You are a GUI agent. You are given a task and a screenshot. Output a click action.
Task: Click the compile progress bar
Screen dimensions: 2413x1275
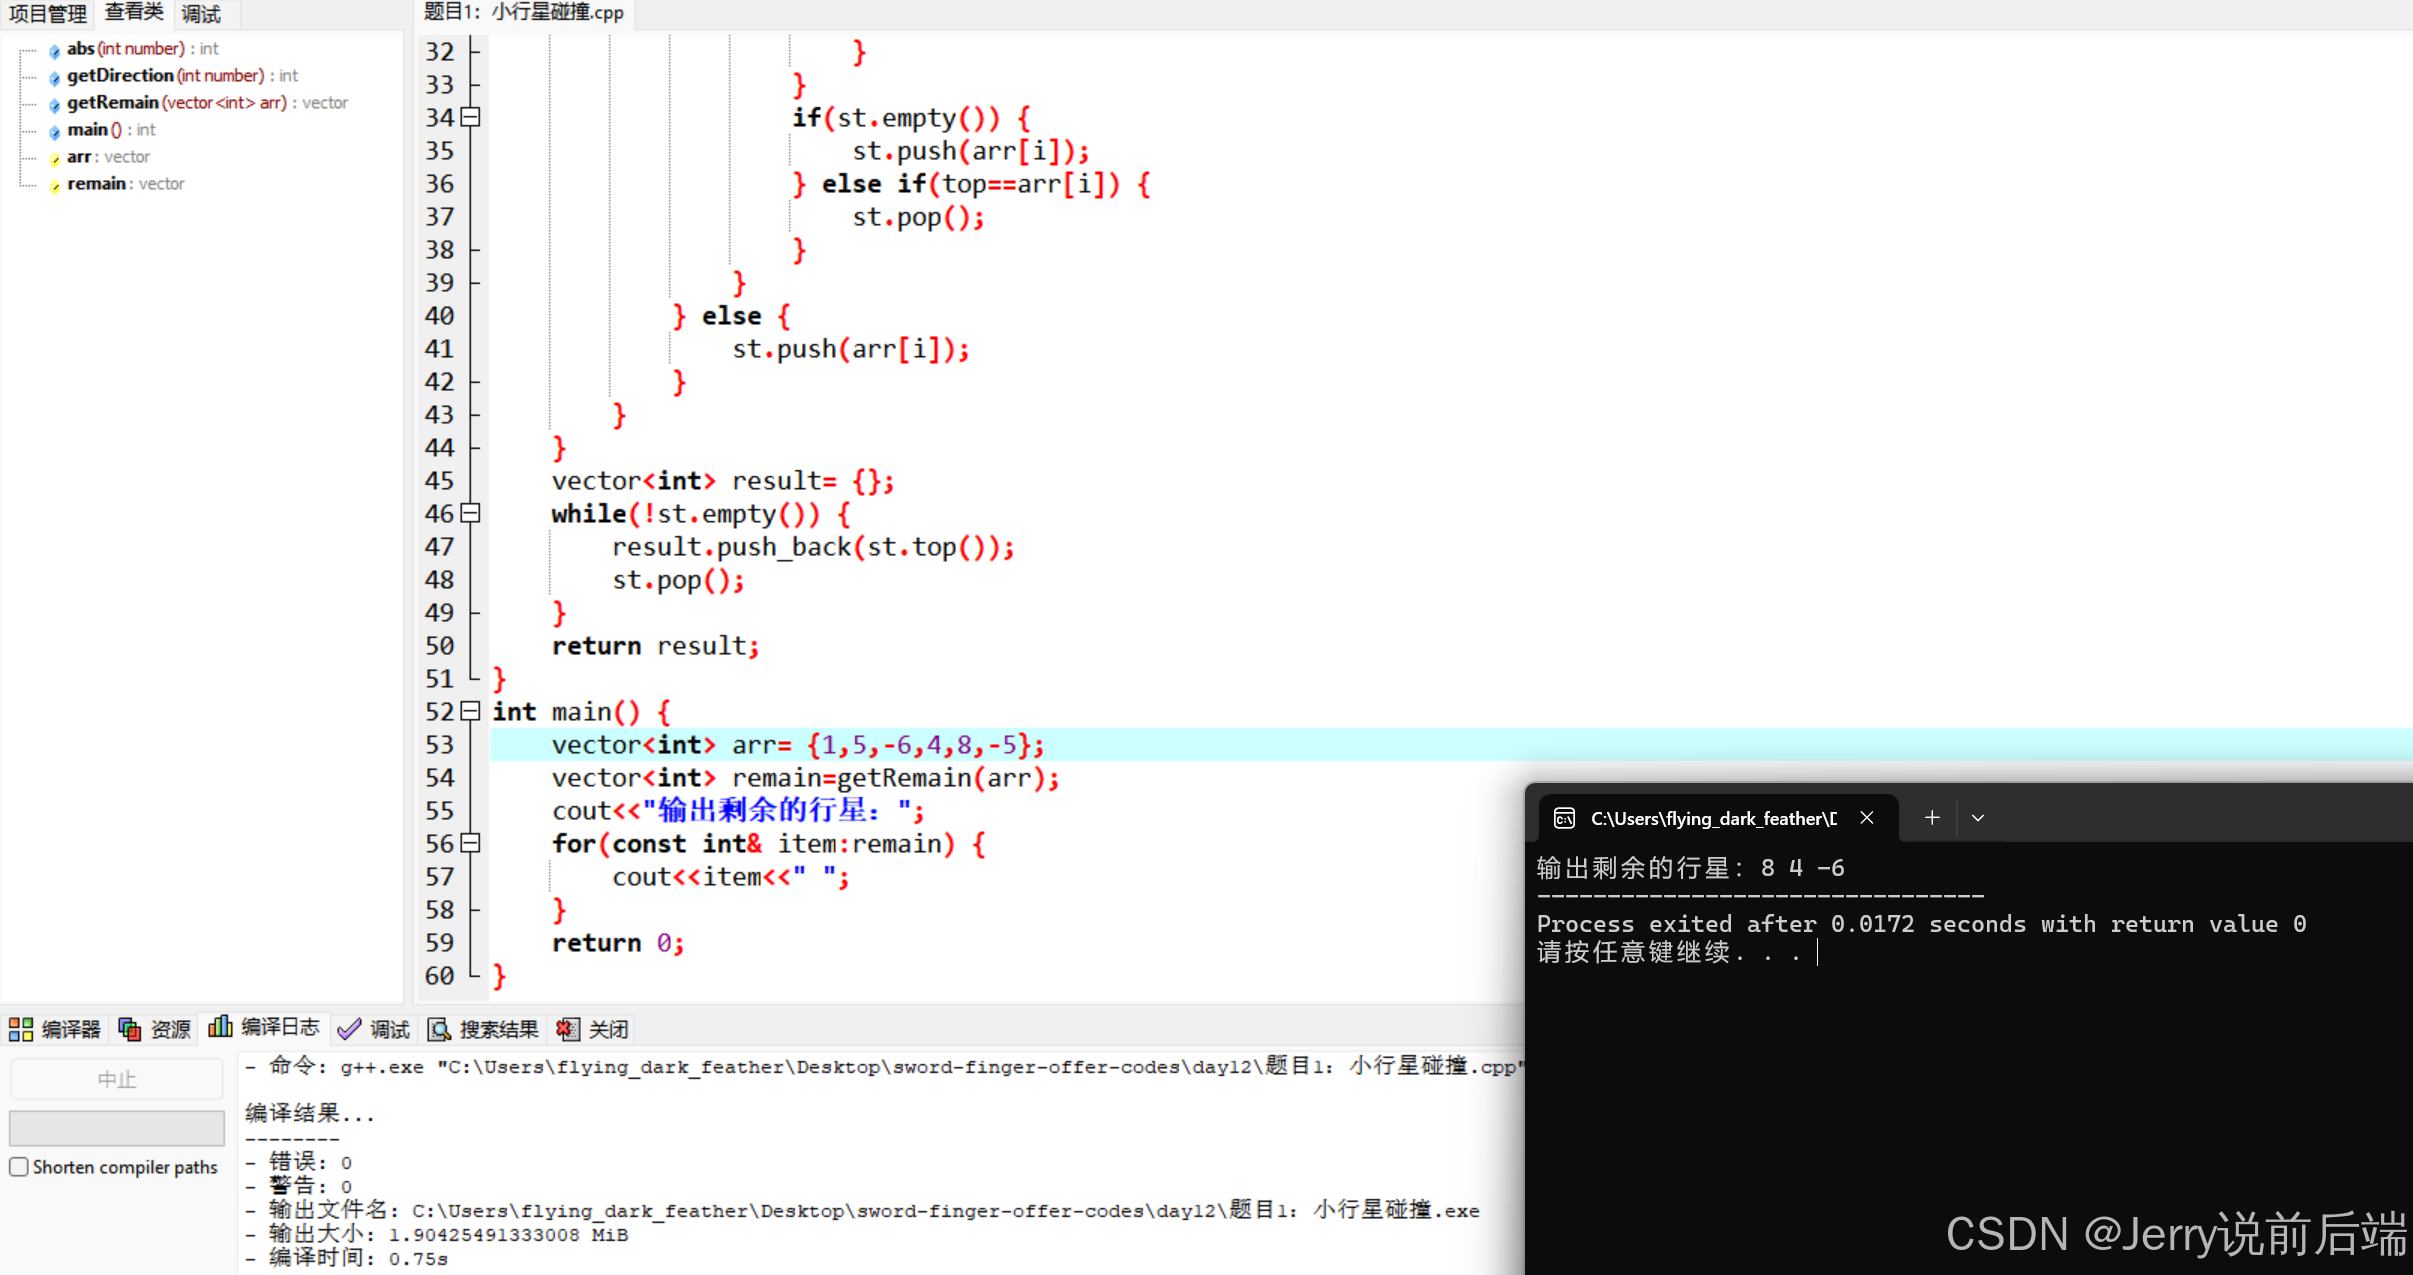(116, 1128)
